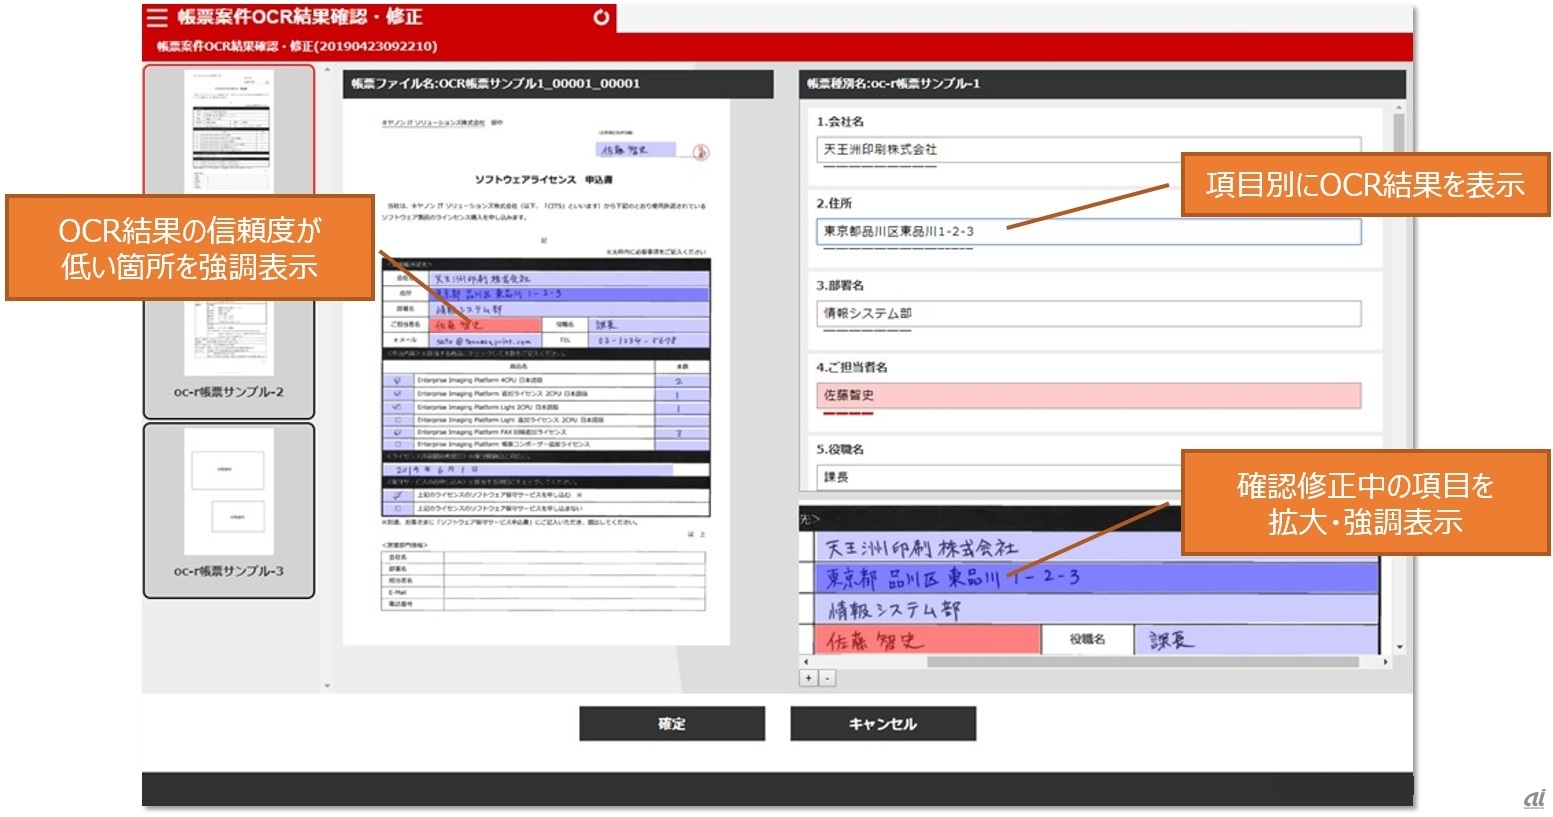The width and height of the screenshot is (1553, 817).
Task: Click the page title 帳票案件OCR結果確認・修正
Action: 300,17
